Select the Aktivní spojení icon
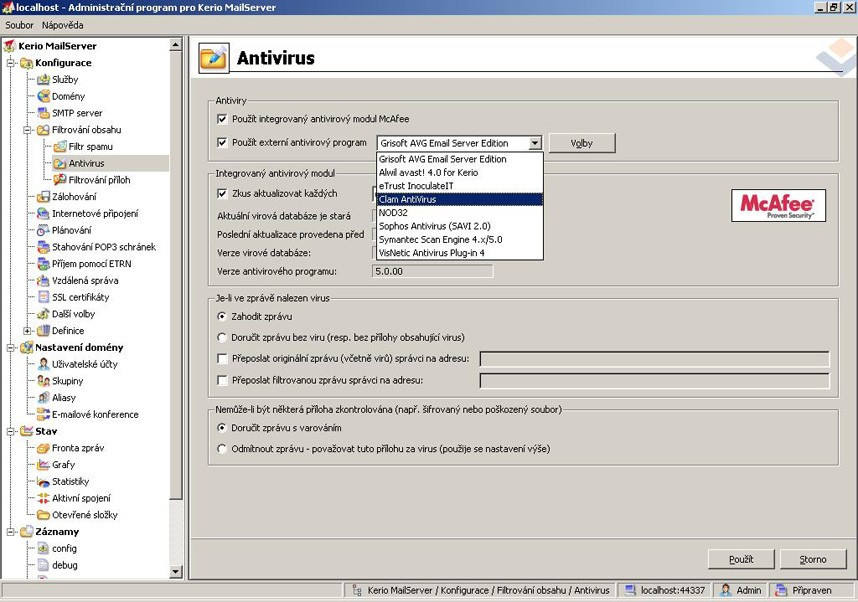 coord(43,499)
